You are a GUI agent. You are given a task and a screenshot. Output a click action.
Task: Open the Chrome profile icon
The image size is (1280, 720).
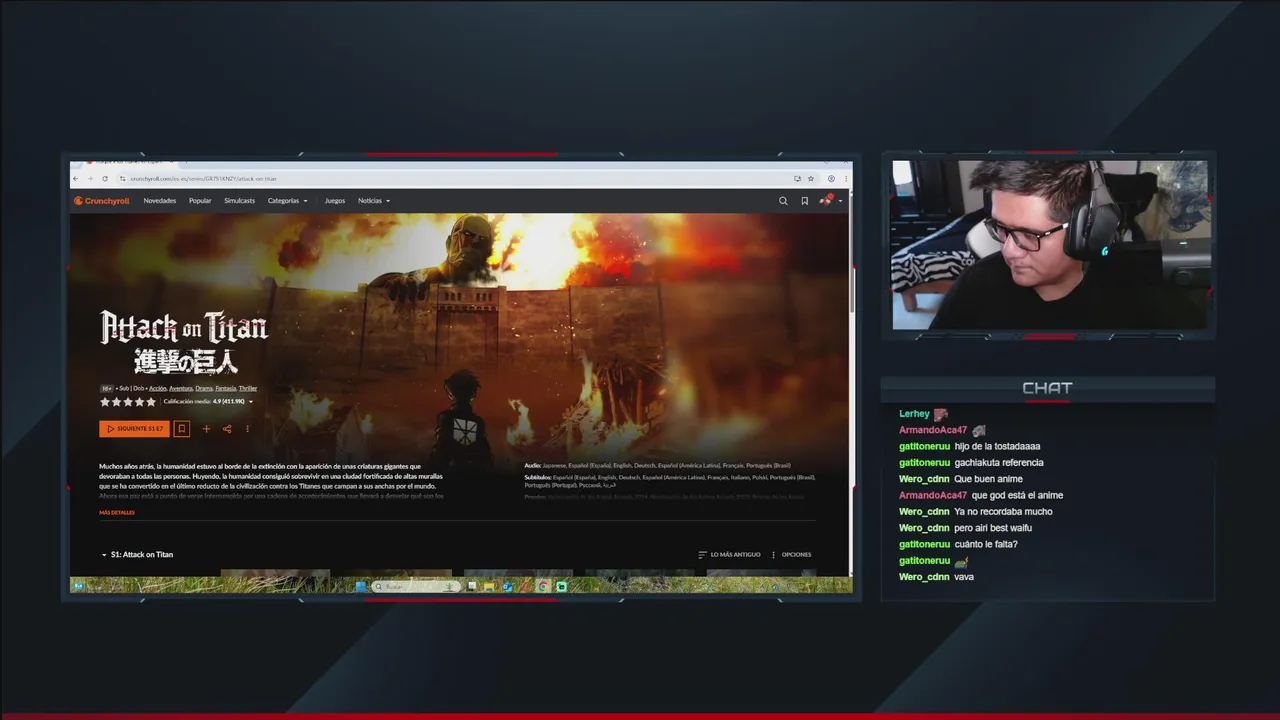click(x=831, y=179)
